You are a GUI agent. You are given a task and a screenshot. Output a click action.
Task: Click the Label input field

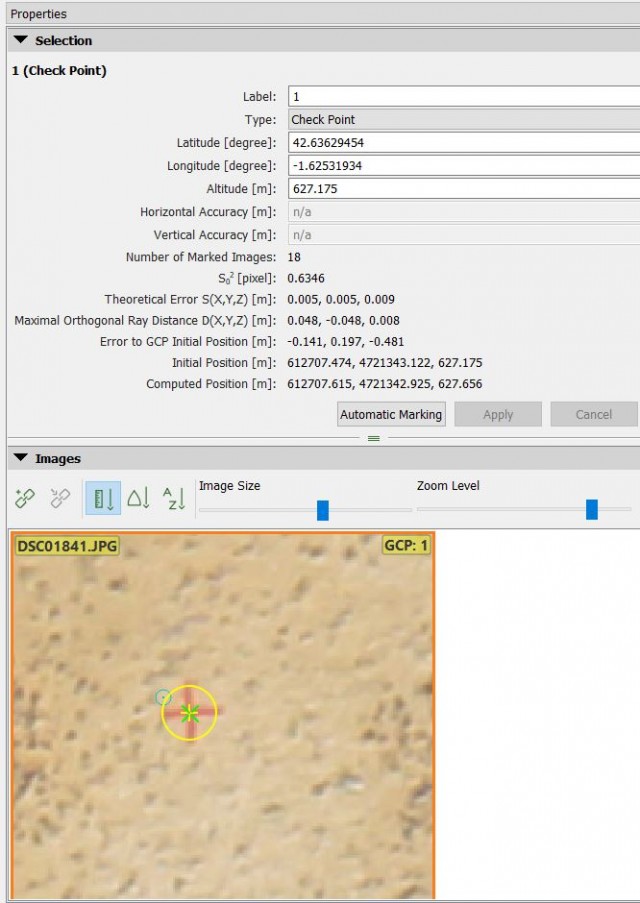[x=464, y=96]
